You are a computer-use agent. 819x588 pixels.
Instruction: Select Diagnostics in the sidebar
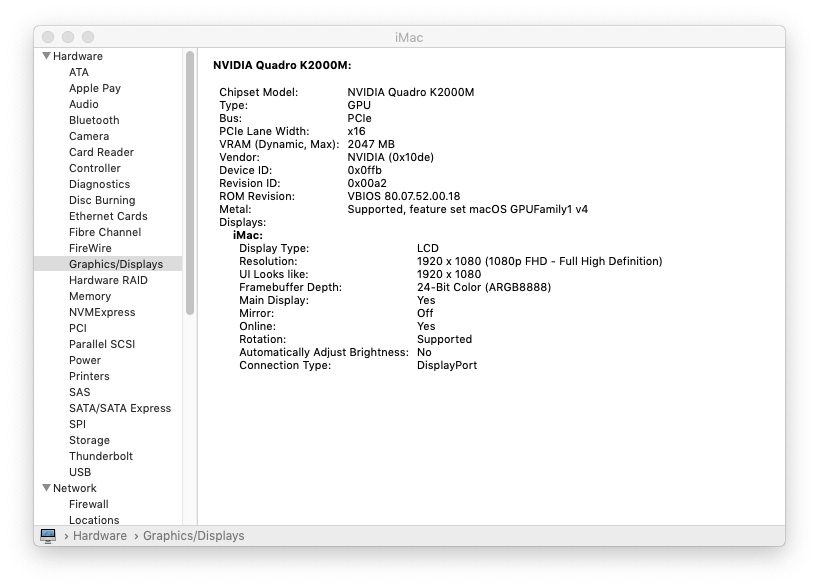[x=99, y=184]
